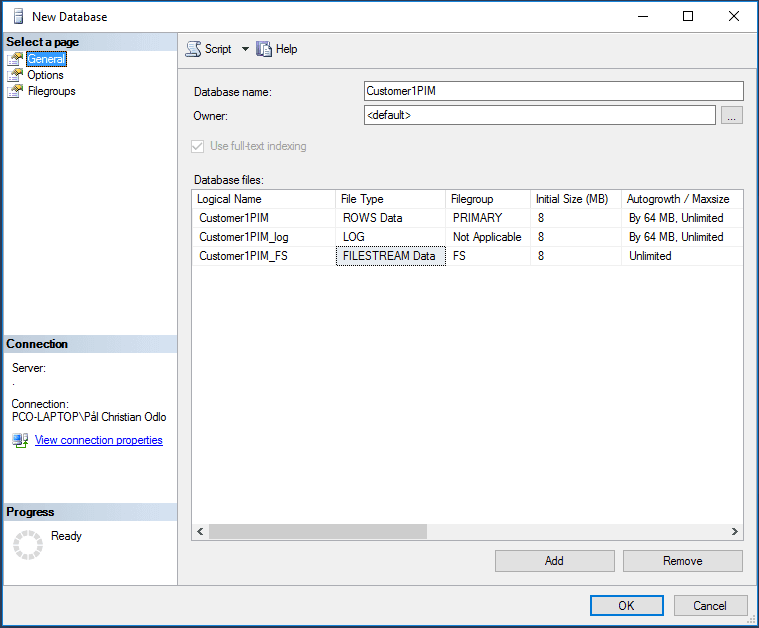Click the New Database title bar icon
The height and width of the screenshot is (628, 759).
coord(18,16)
